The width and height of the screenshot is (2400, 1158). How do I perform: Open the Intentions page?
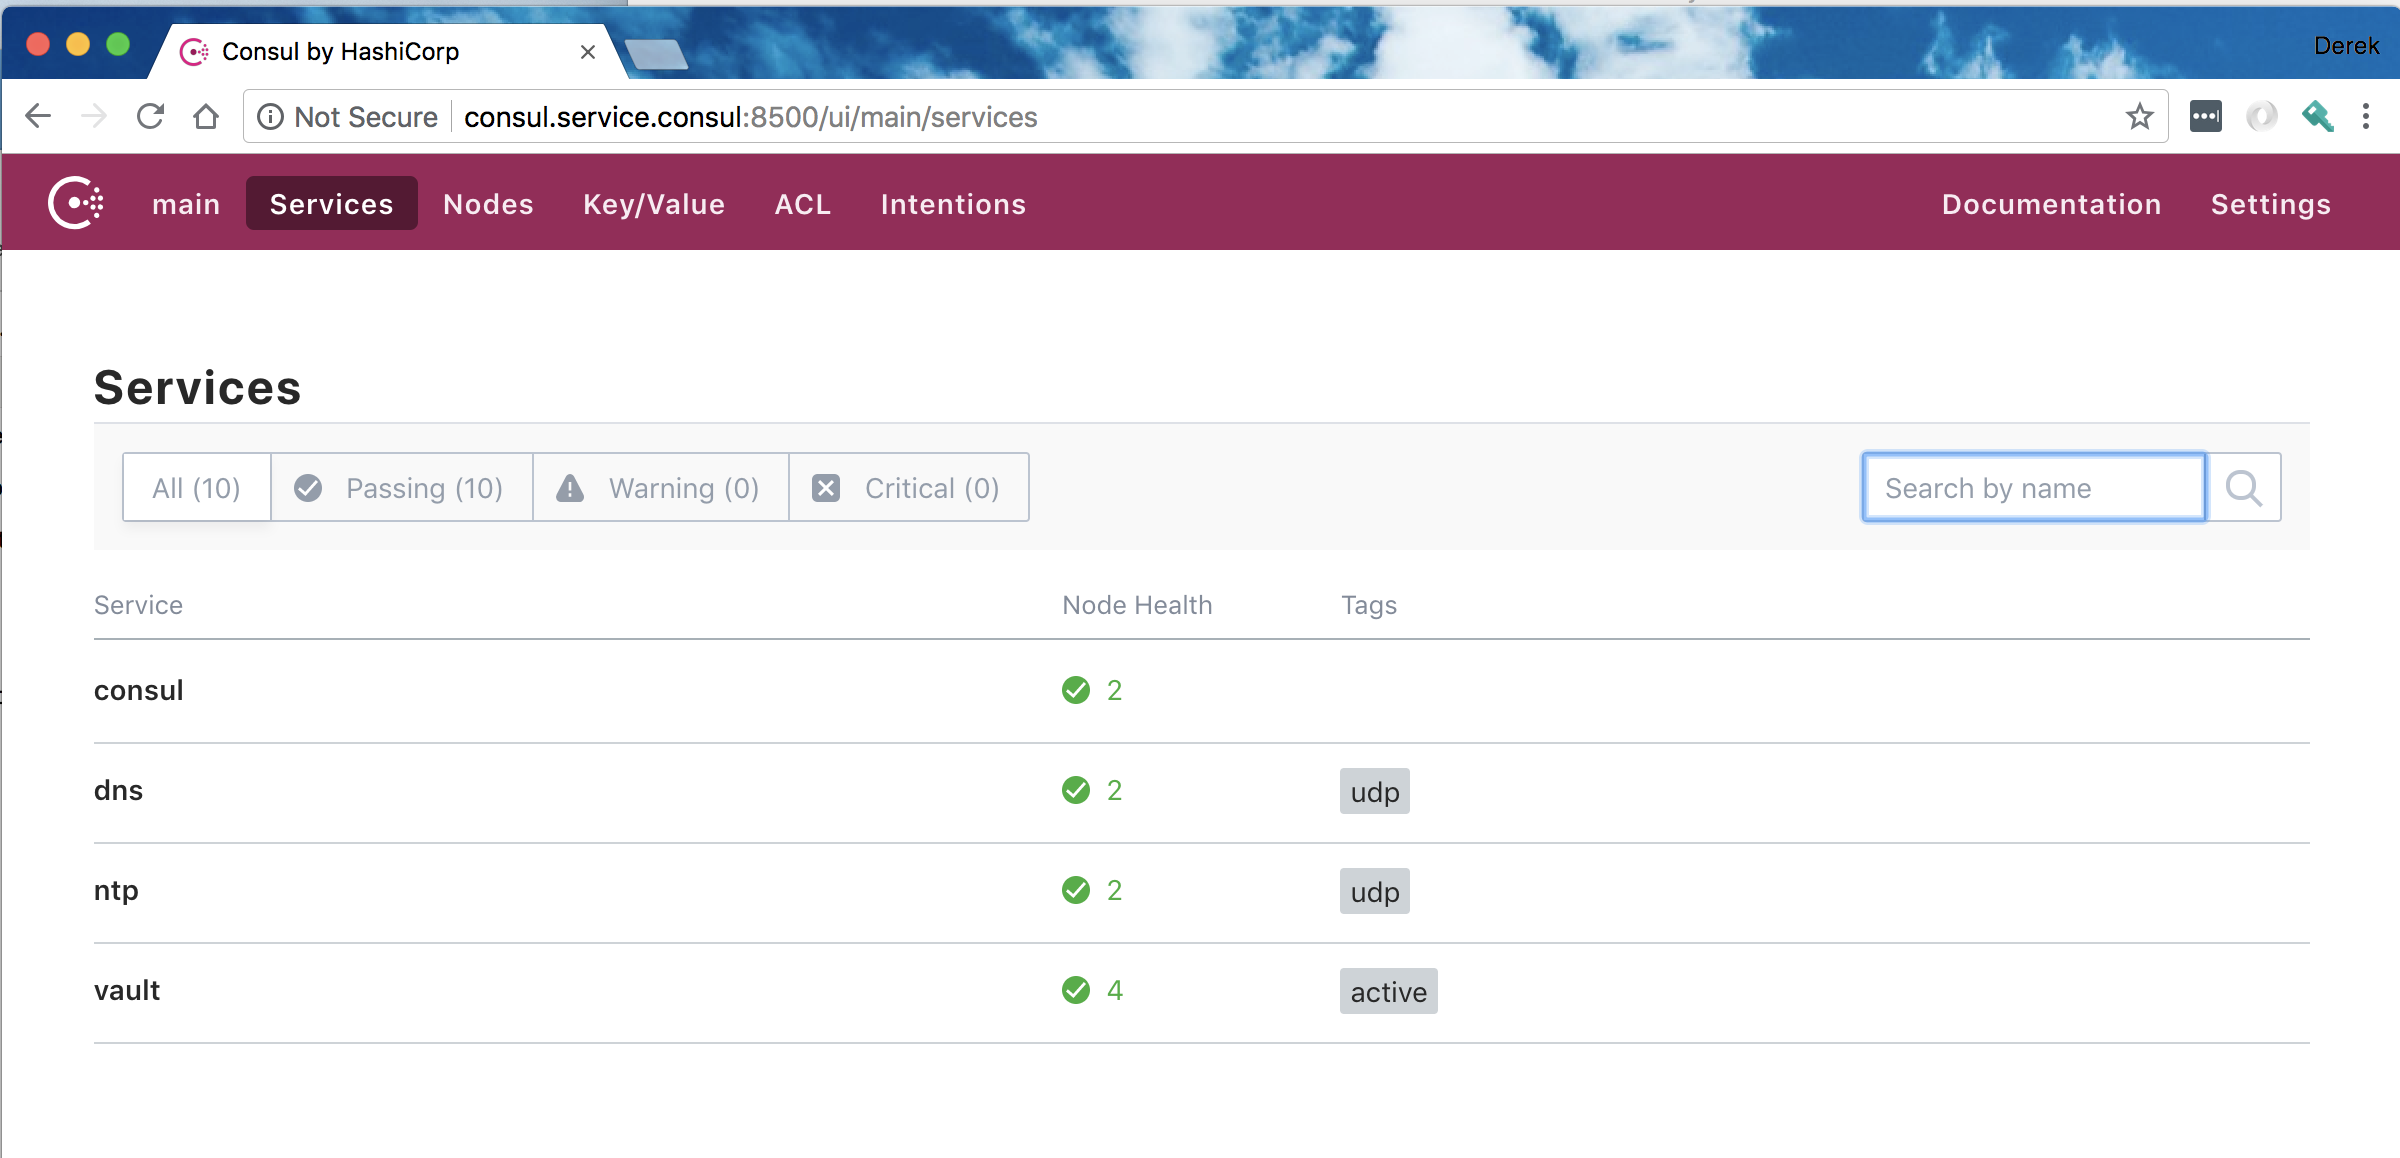953,204
